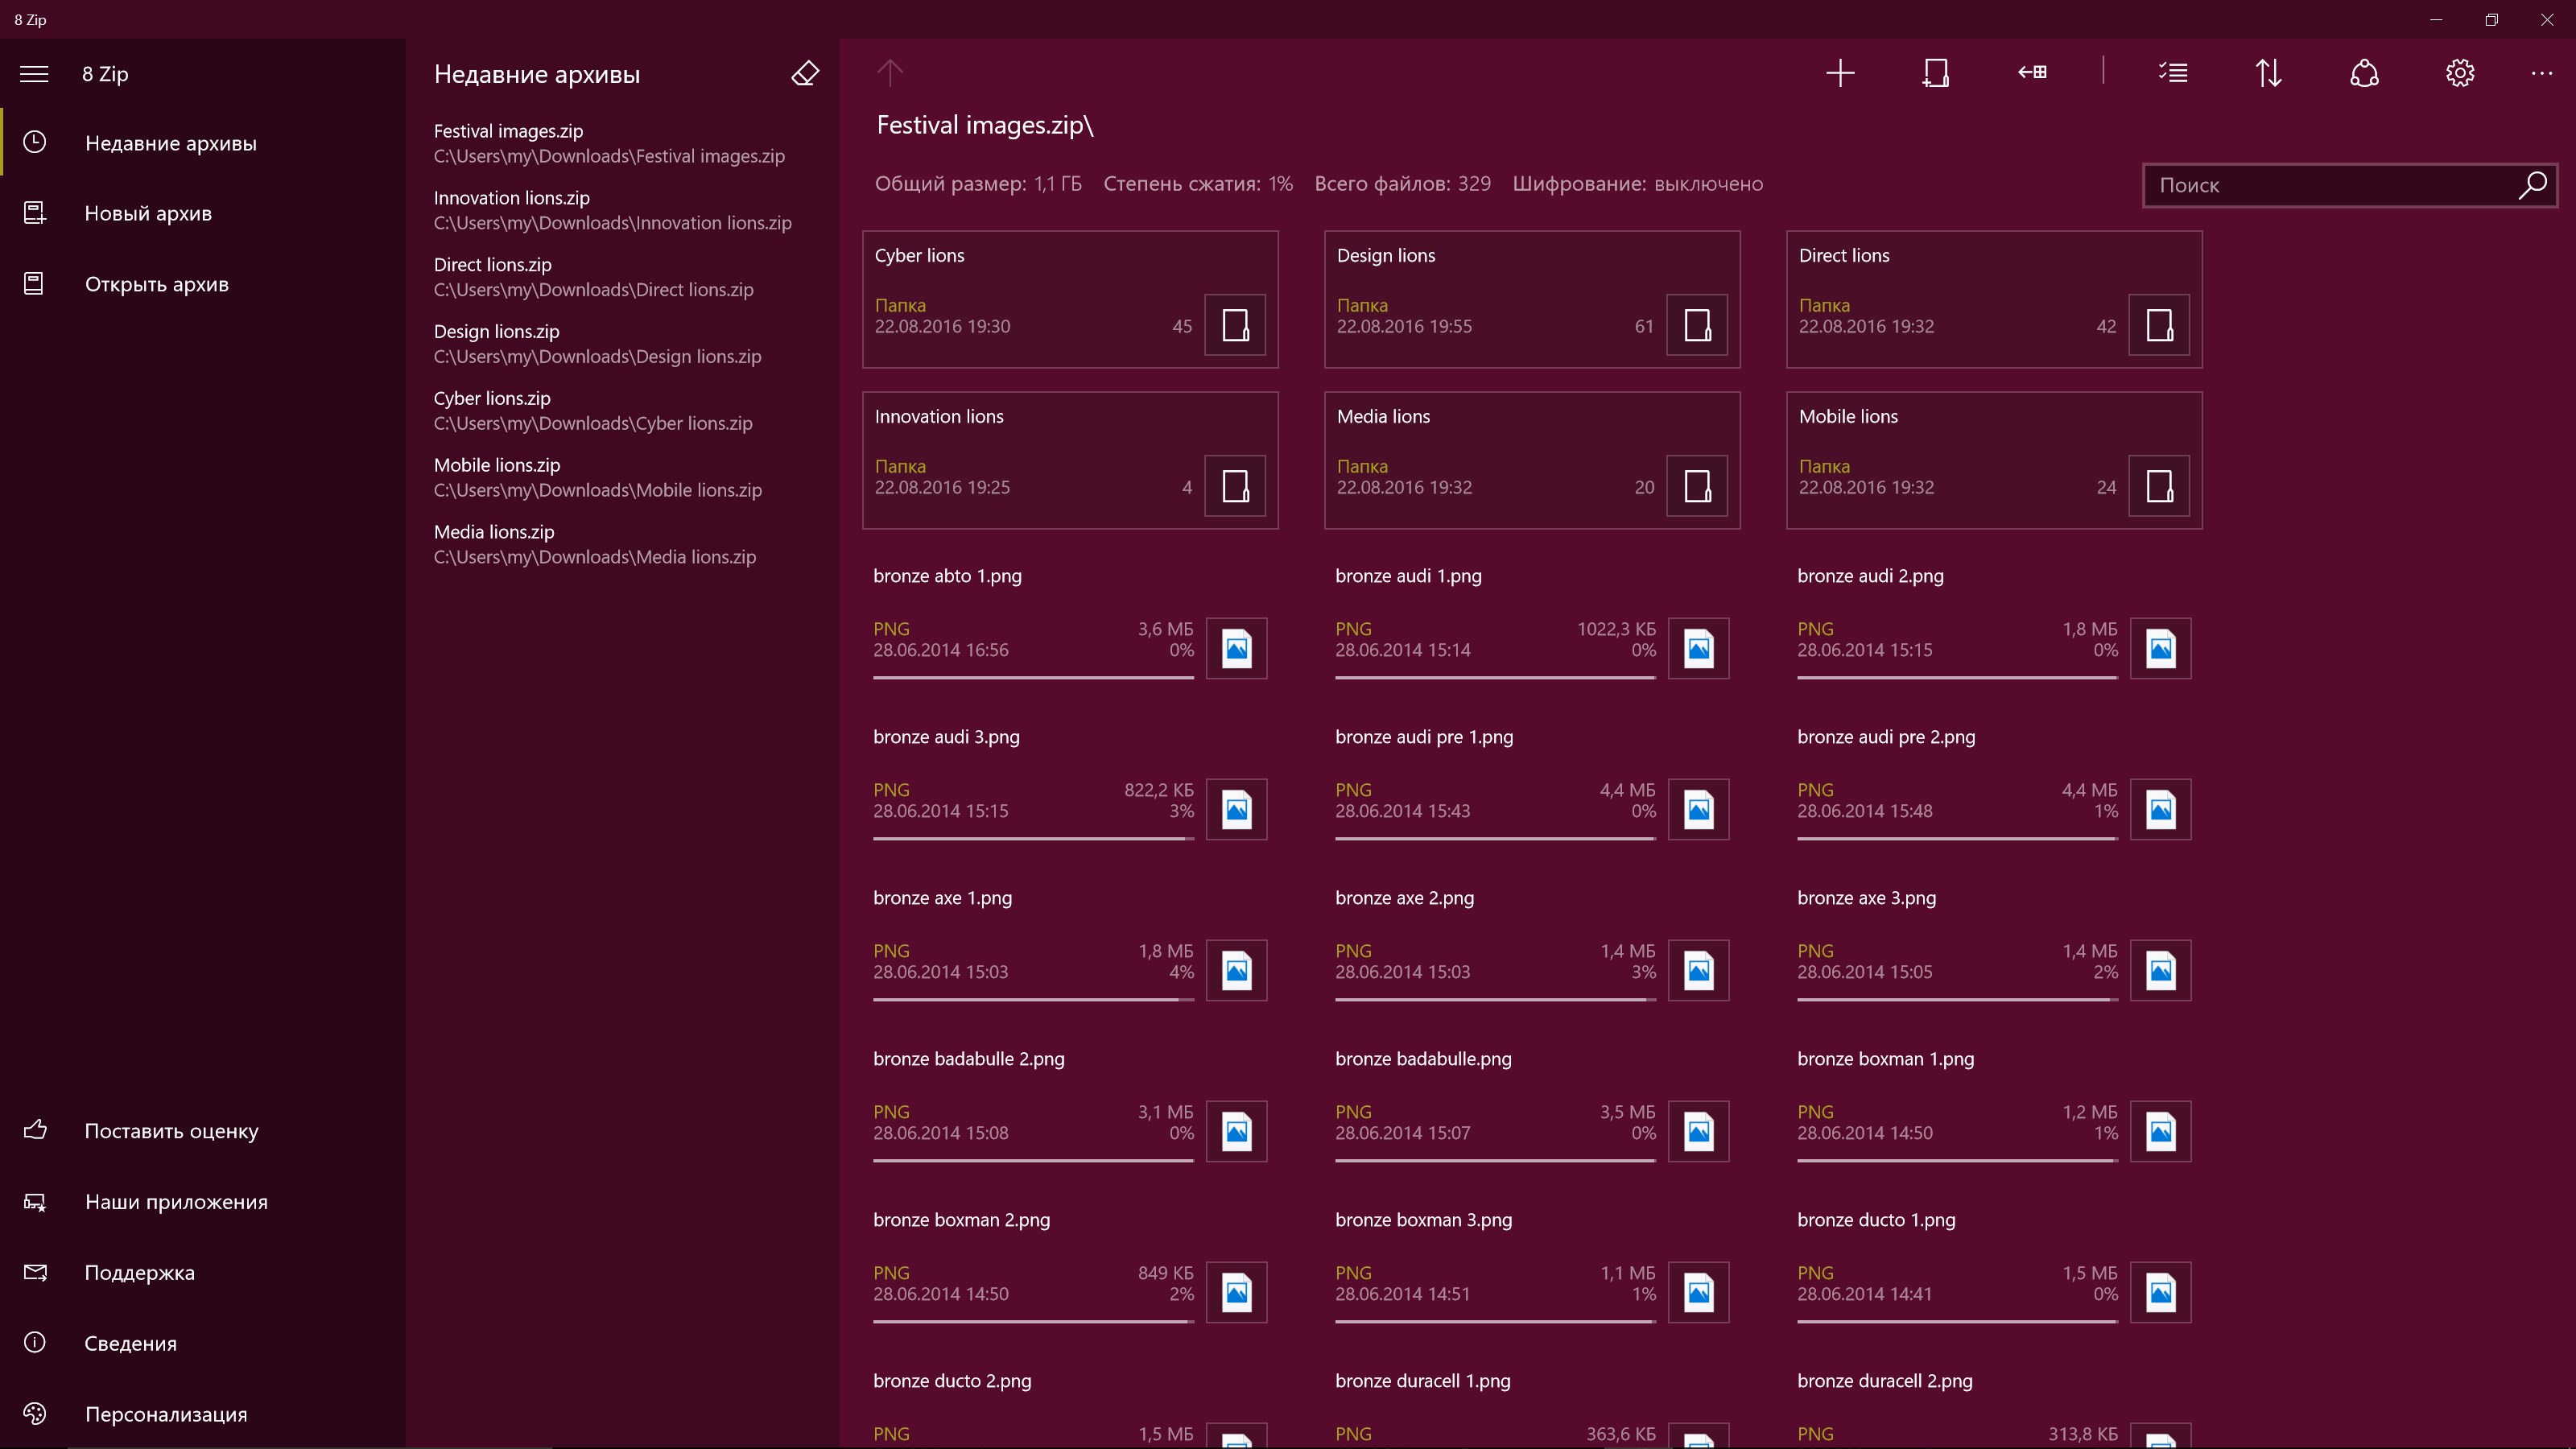Open recent archive Direct lions.zip
Viewport: 2576px width, 1449px height.
pos(622,277)
